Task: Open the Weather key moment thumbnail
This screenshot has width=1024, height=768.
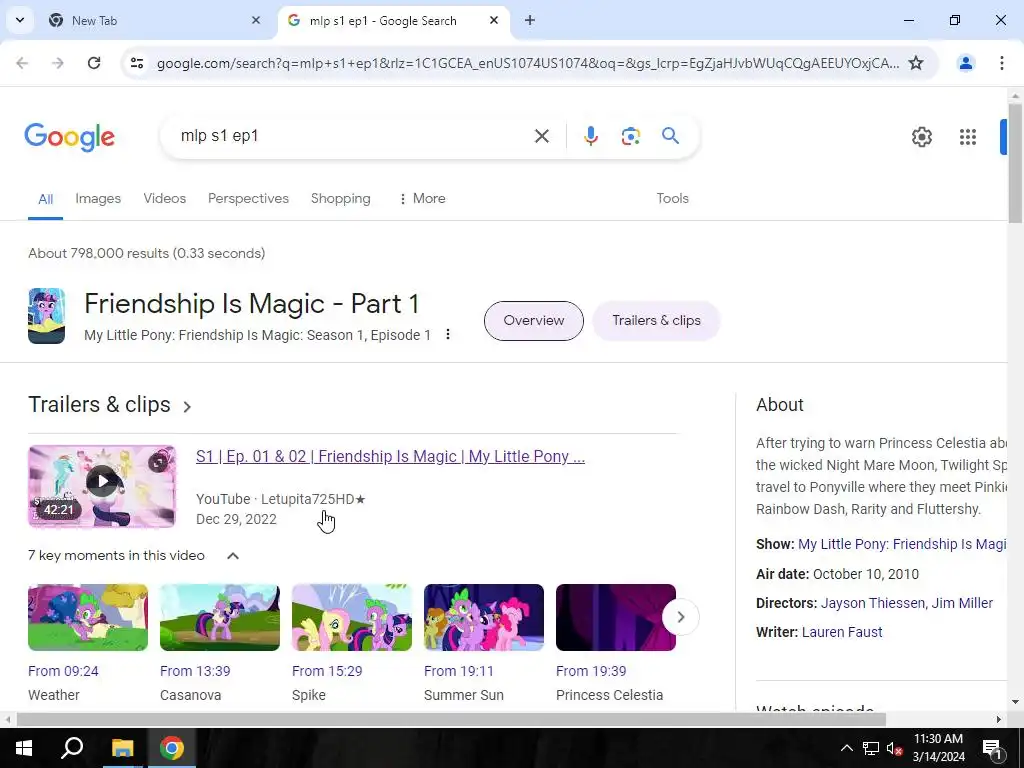Action: coord(88,617)
